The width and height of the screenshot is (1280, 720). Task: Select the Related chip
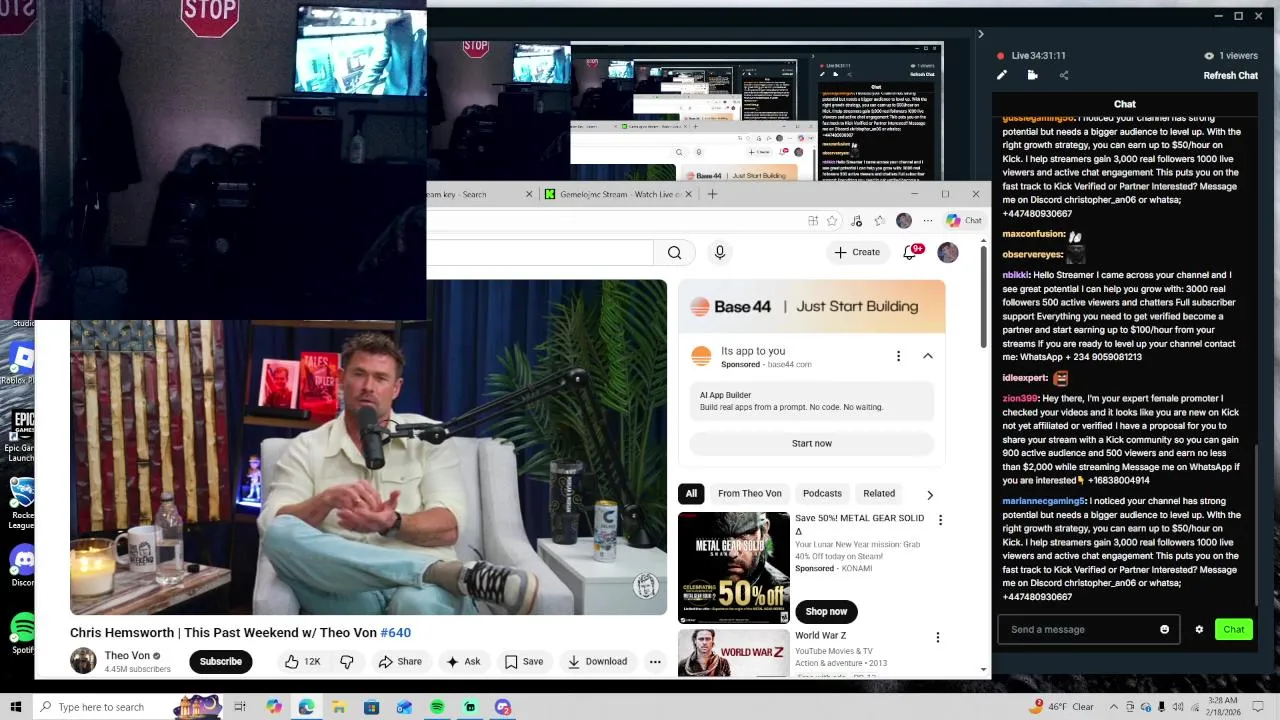[879, 493]
